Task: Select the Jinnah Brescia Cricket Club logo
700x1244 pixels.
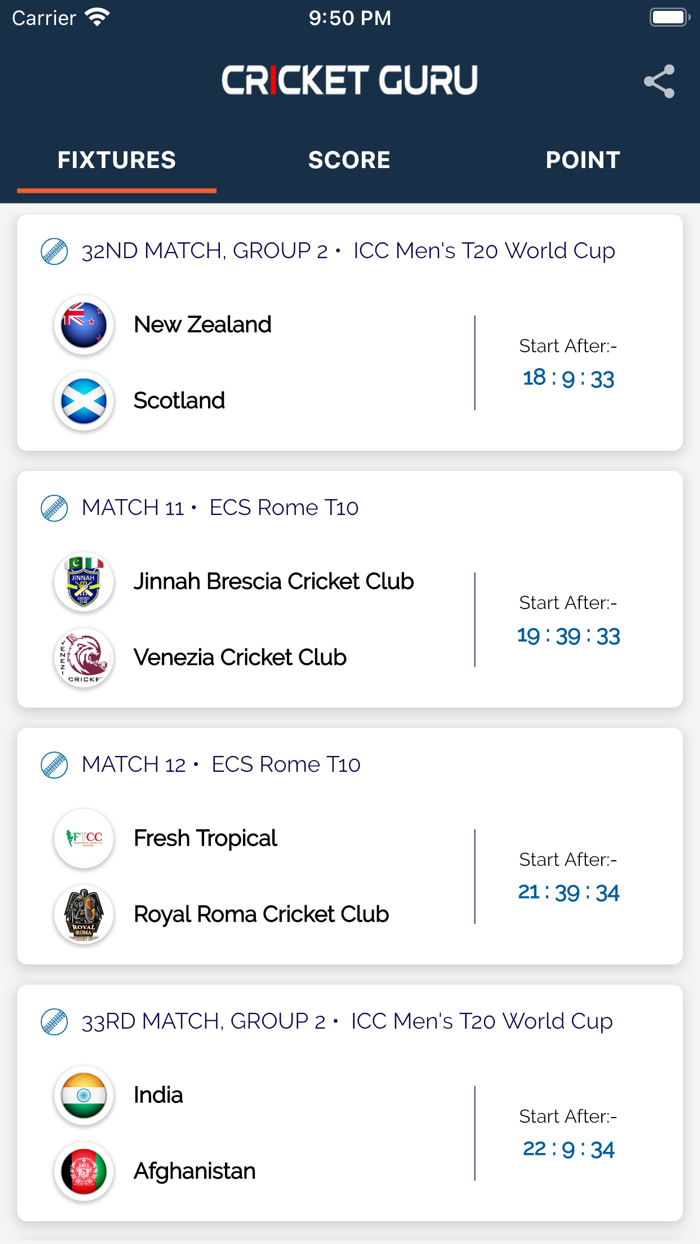Action: [x=83, y=581]
